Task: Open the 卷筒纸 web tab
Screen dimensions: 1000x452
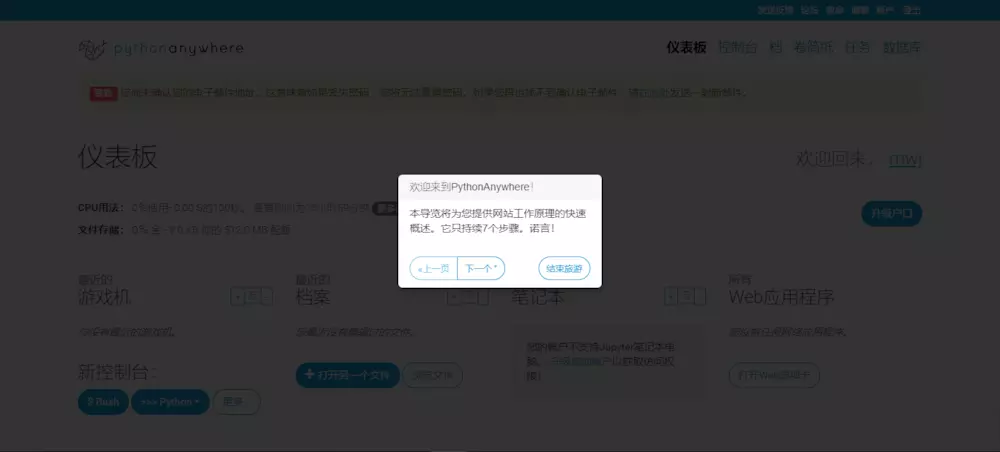Action: [x=813, y=47]
